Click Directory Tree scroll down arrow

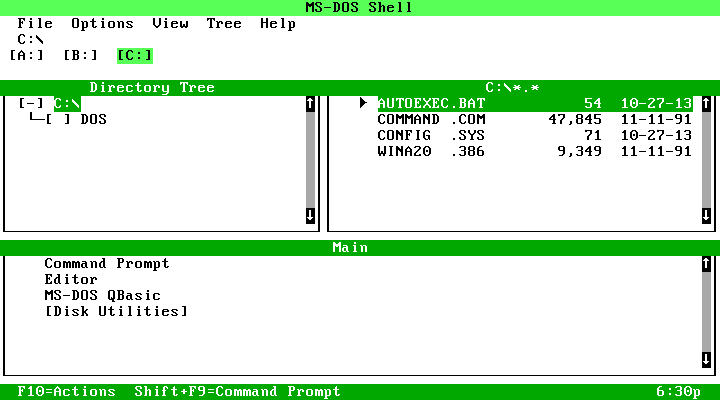(310, 215)
